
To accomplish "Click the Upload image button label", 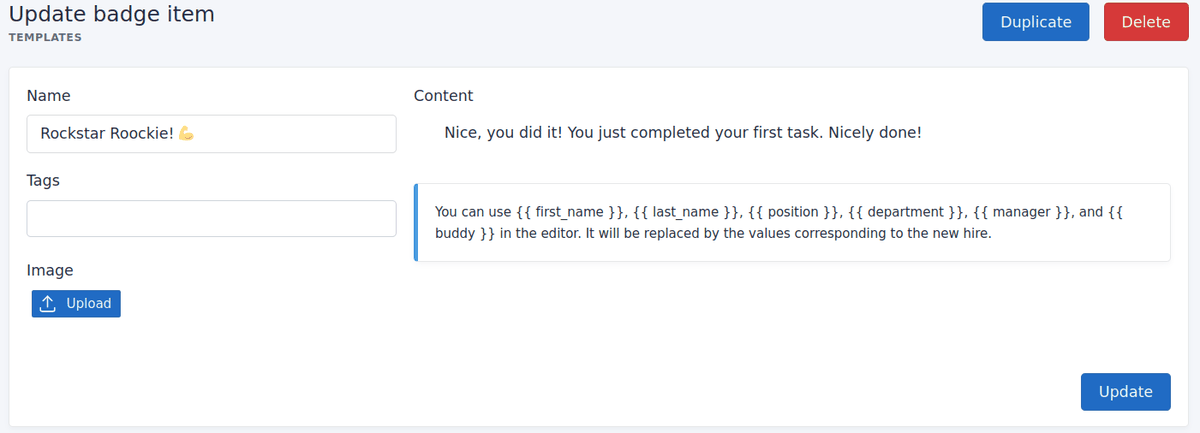I will point(88,303).
